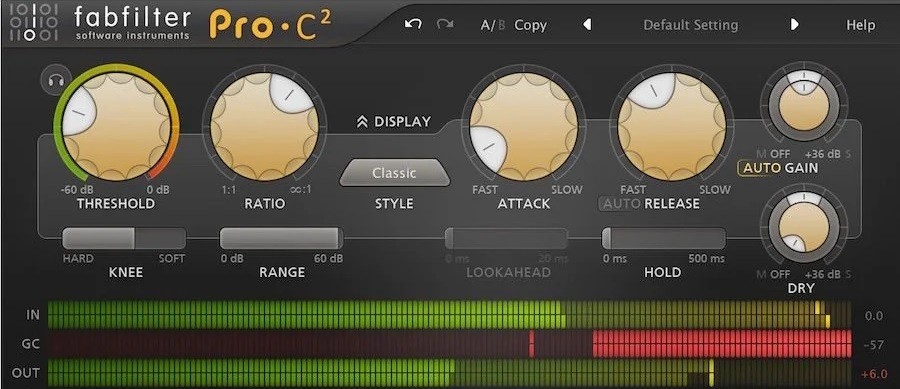Click the DRY label
The width and height of the screenshot is (900, 389).
(x=801, y=289)
